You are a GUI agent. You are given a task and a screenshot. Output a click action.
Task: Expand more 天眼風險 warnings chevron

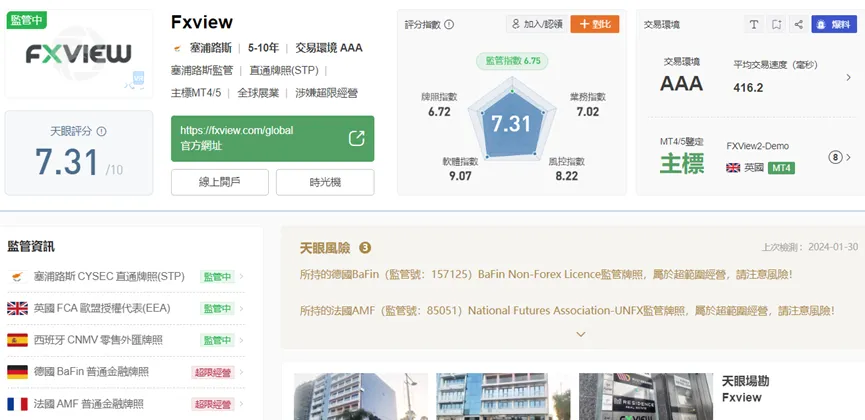coord(580,334)
